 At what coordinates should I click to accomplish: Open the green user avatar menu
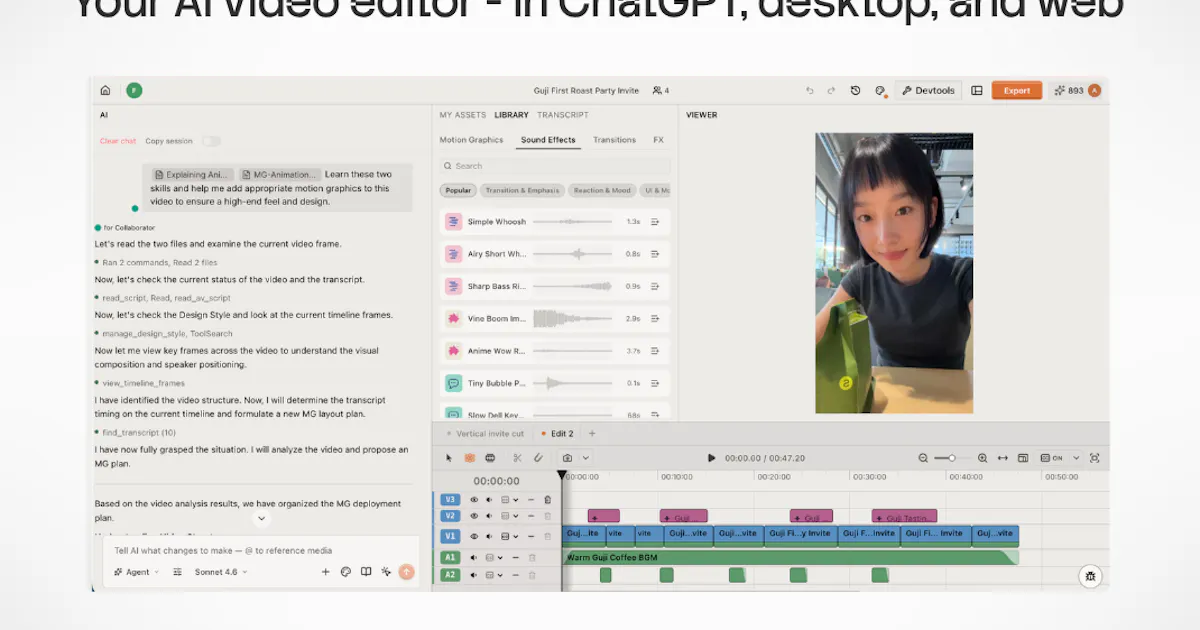(x=134, y=90)
